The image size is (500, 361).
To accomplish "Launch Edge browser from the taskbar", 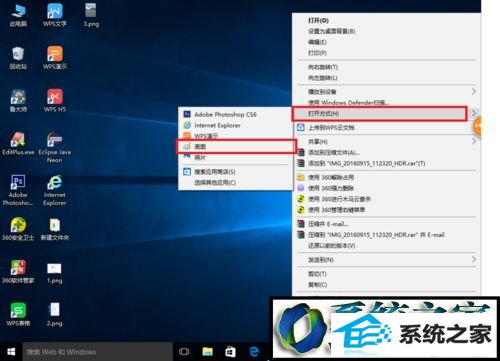I will [x=254, y=352].
